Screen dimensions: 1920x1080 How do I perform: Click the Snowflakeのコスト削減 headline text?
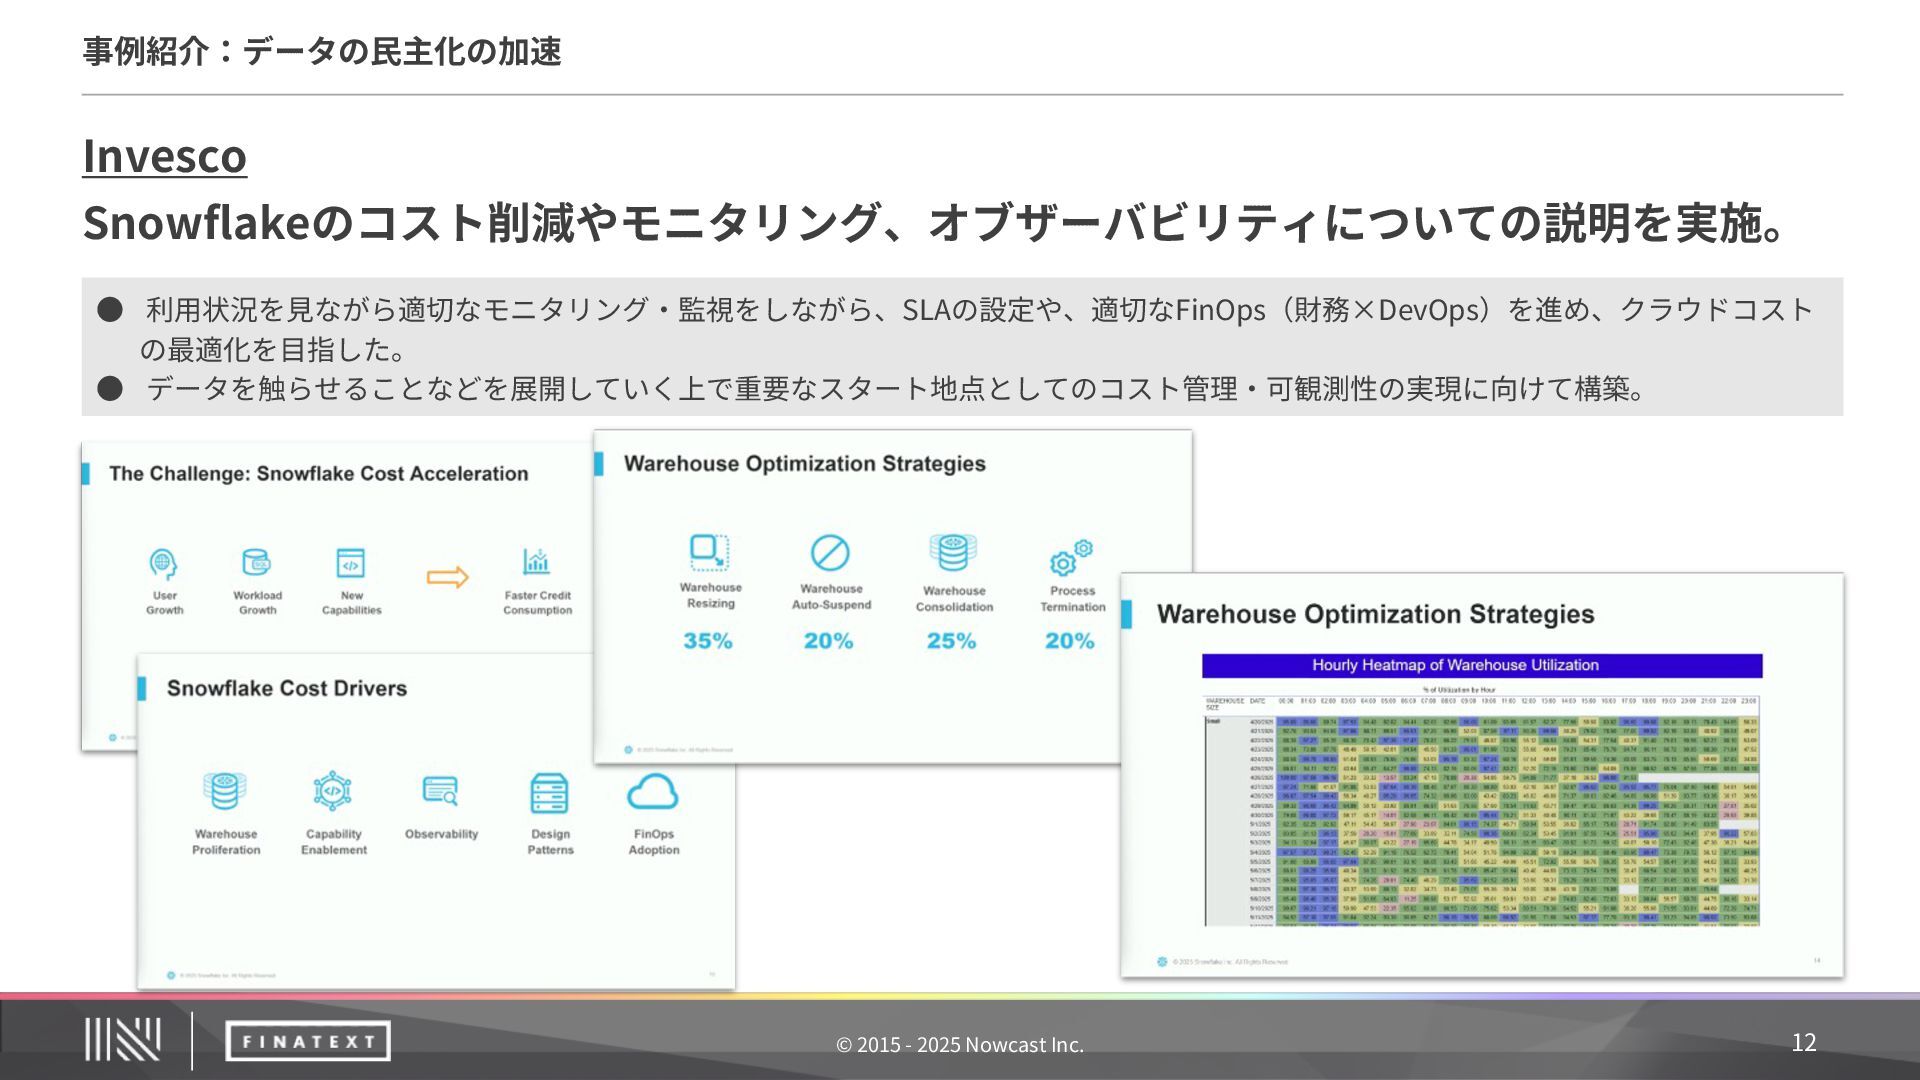click(x=938, y=223)
